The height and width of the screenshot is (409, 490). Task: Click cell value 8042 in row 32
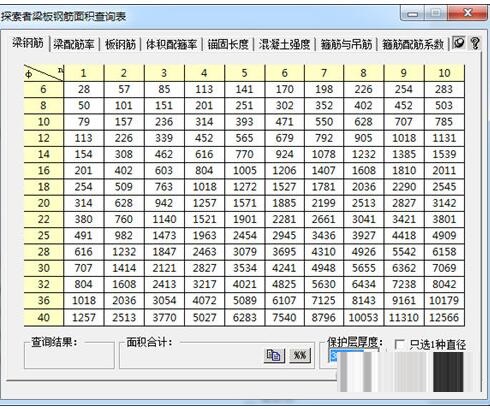(444, 284)
